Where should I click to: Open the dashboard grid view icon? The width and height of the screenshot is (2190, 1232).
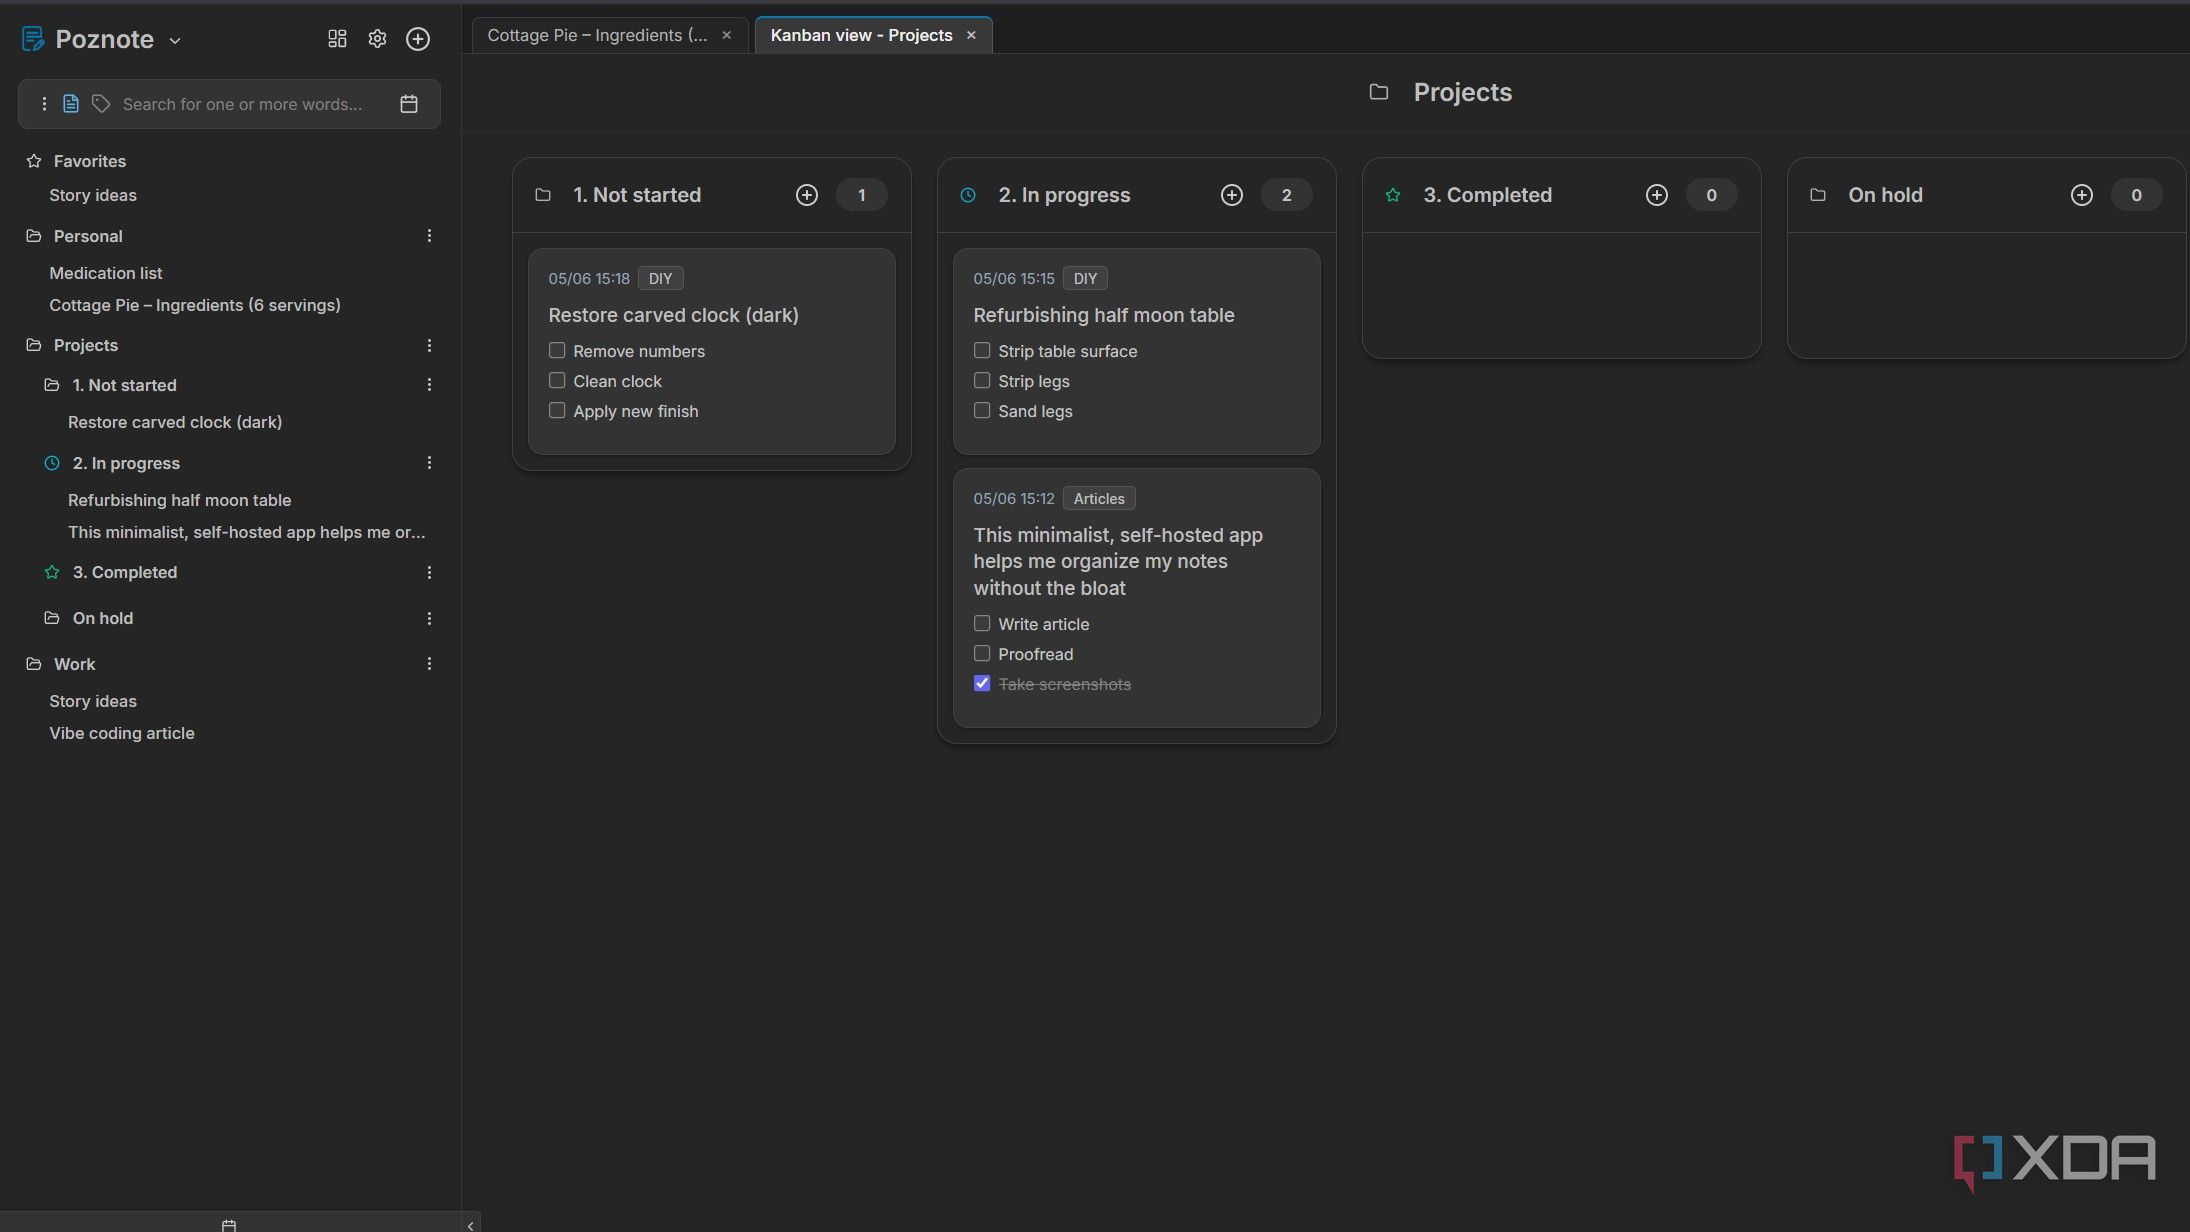pos(337,39)
